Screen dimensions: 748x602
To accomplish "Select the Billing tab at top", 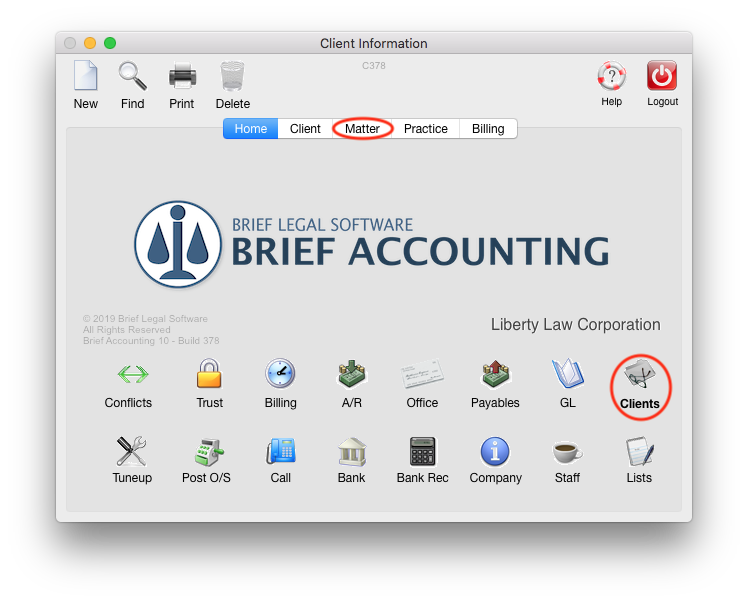I will [x=488, y=129].
